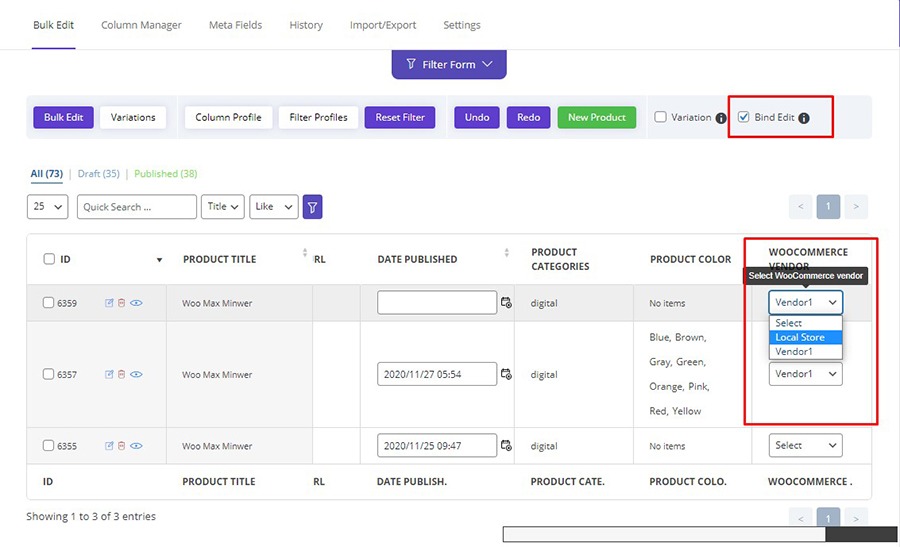Click the purple Bulk Edit button
This screenshot has height=547, width=900.
[x=63, y=117]
